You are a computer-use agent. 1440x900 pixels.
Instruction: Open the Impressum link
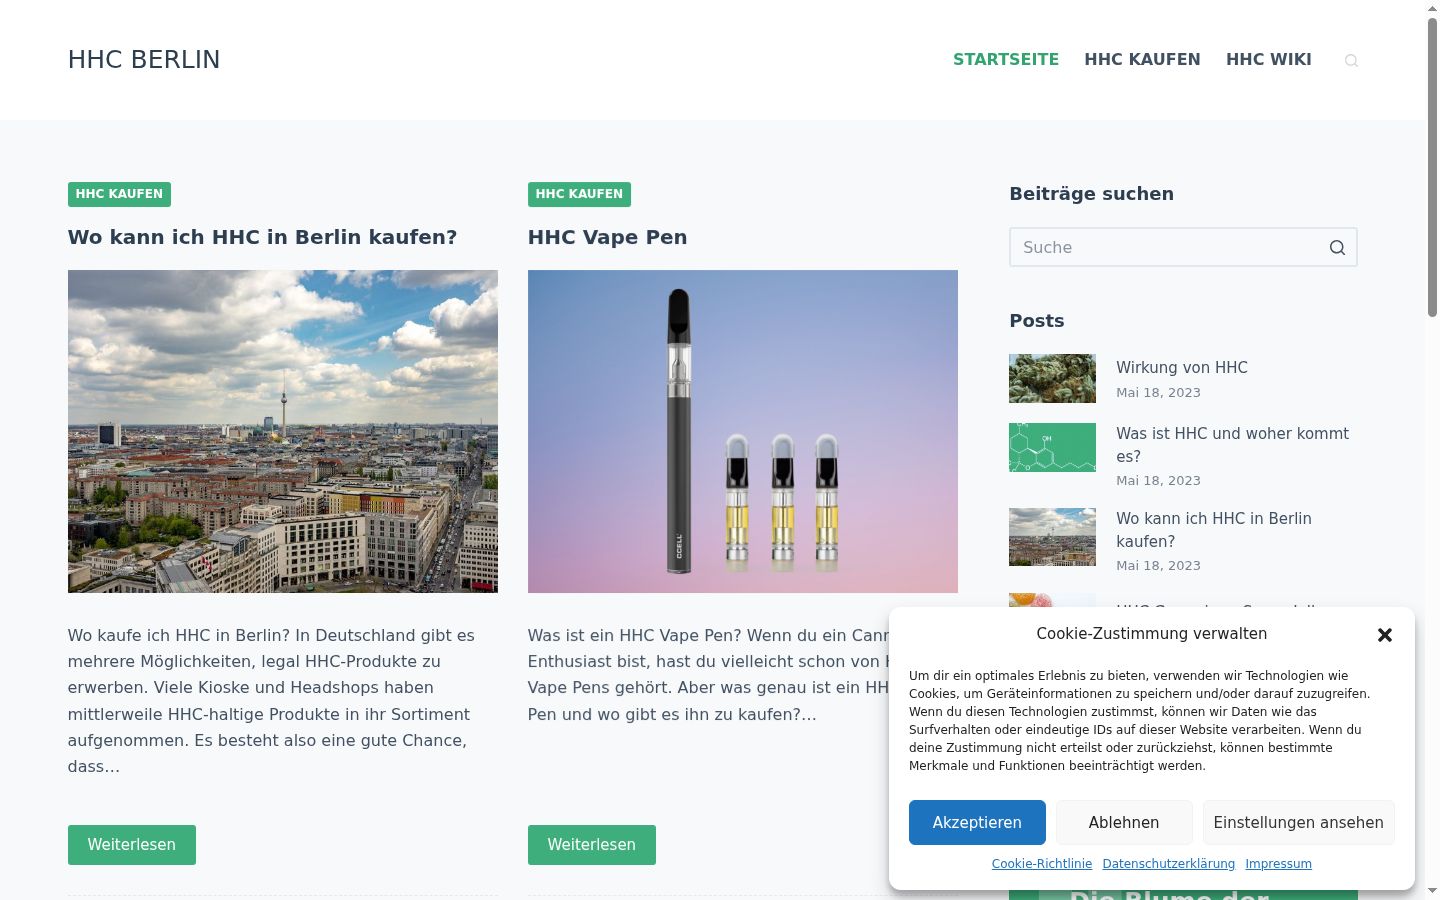[1278, 864]
